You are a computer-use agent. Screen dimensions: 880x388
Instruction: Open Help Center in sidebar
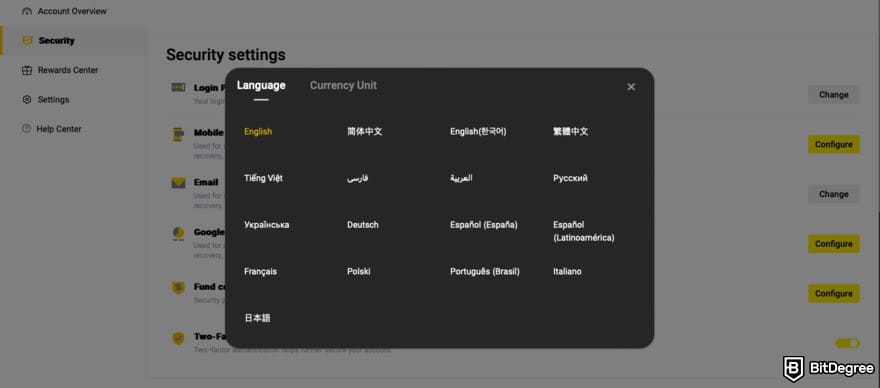pyautogui.click(x=59, y=129)
